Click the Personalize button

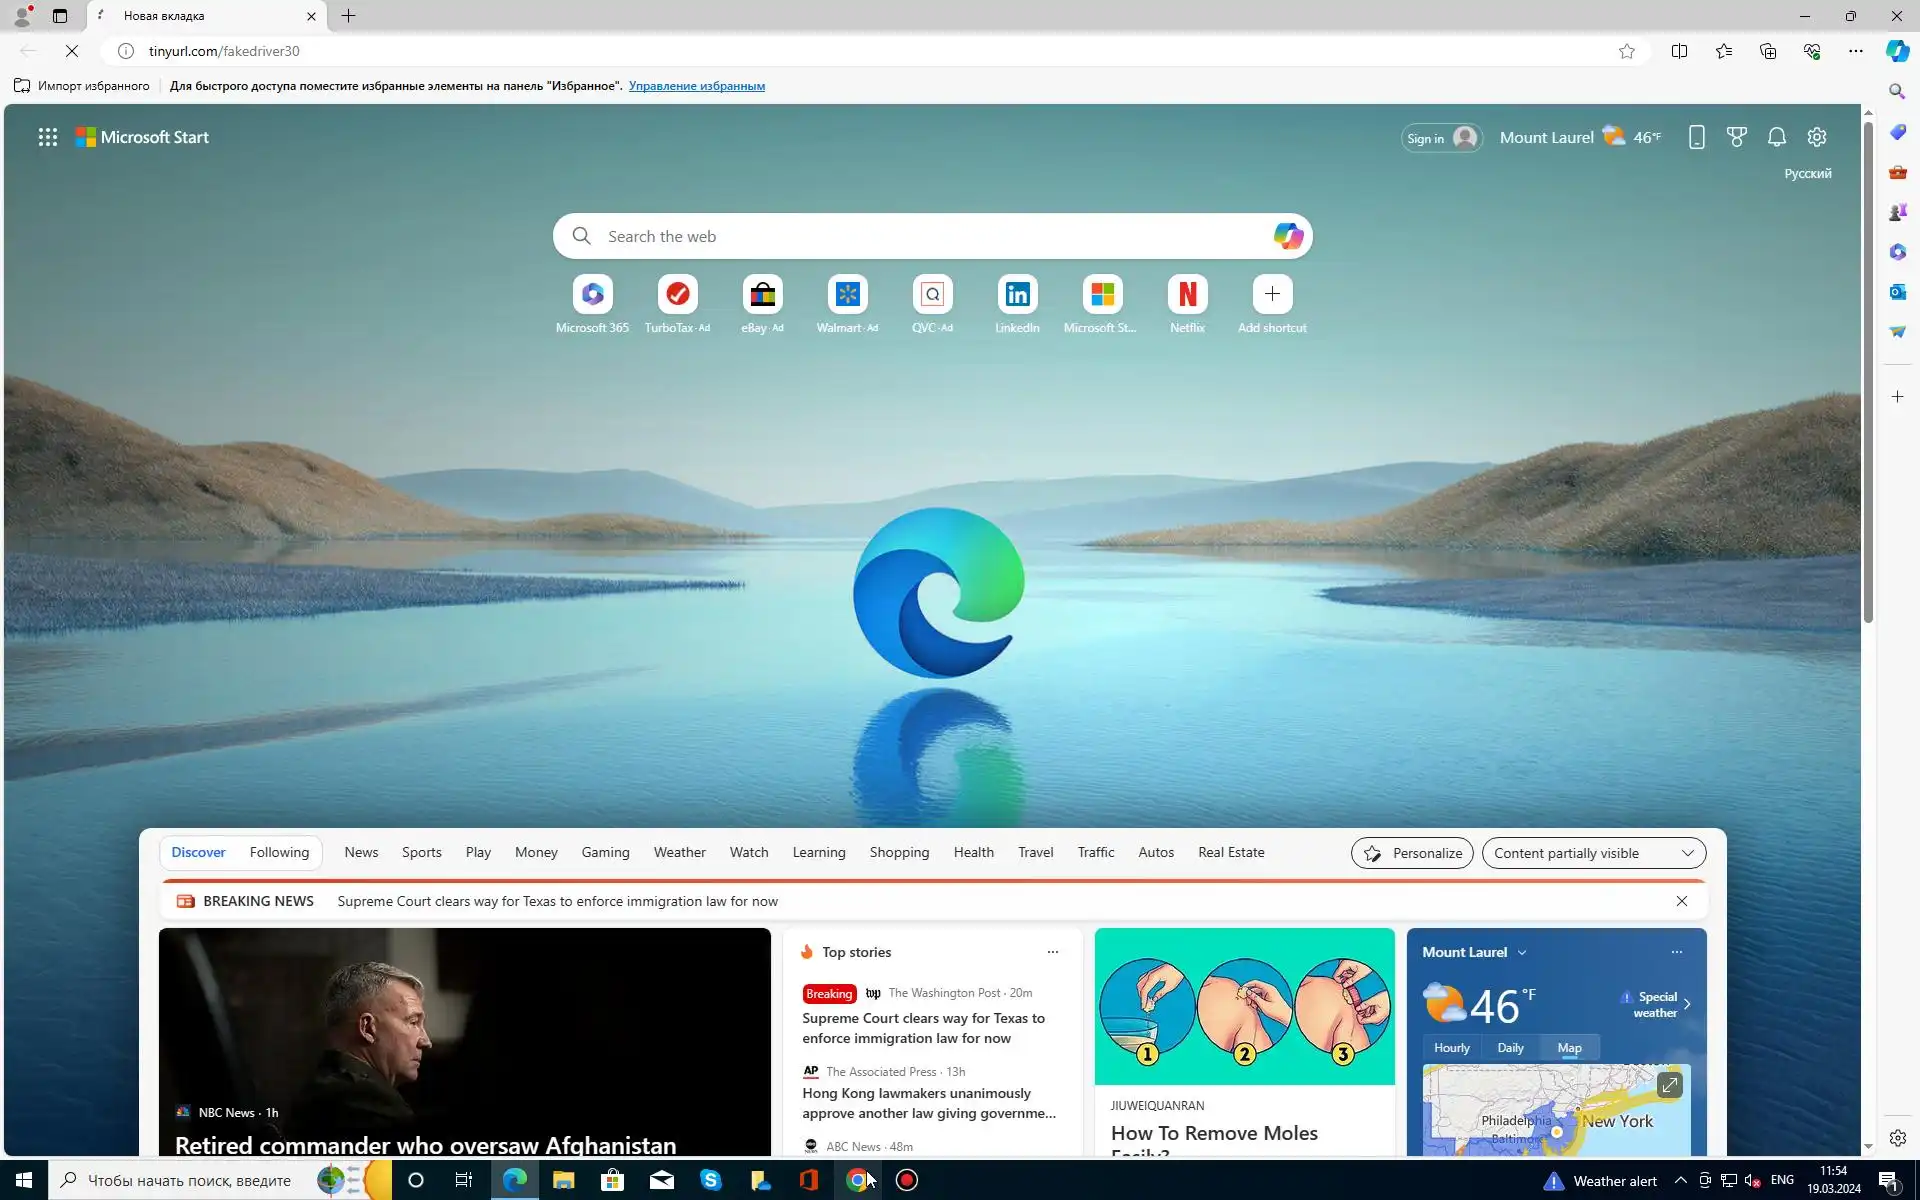coord(1411,853)
